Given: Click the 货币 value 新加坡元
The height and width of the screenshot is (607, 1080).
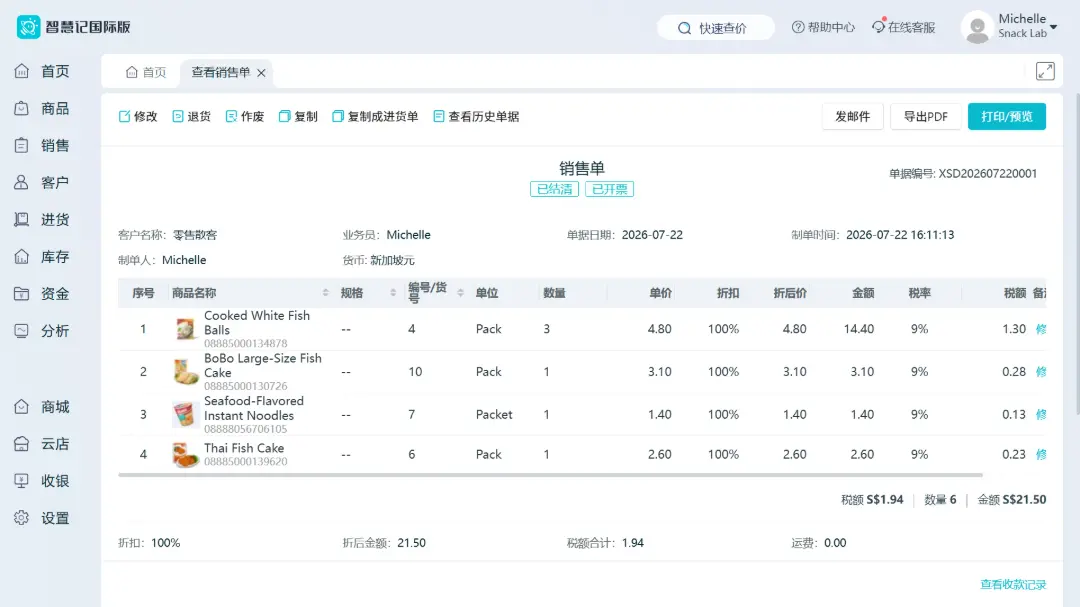Looking at the screenshot, I should click(393, 260).
